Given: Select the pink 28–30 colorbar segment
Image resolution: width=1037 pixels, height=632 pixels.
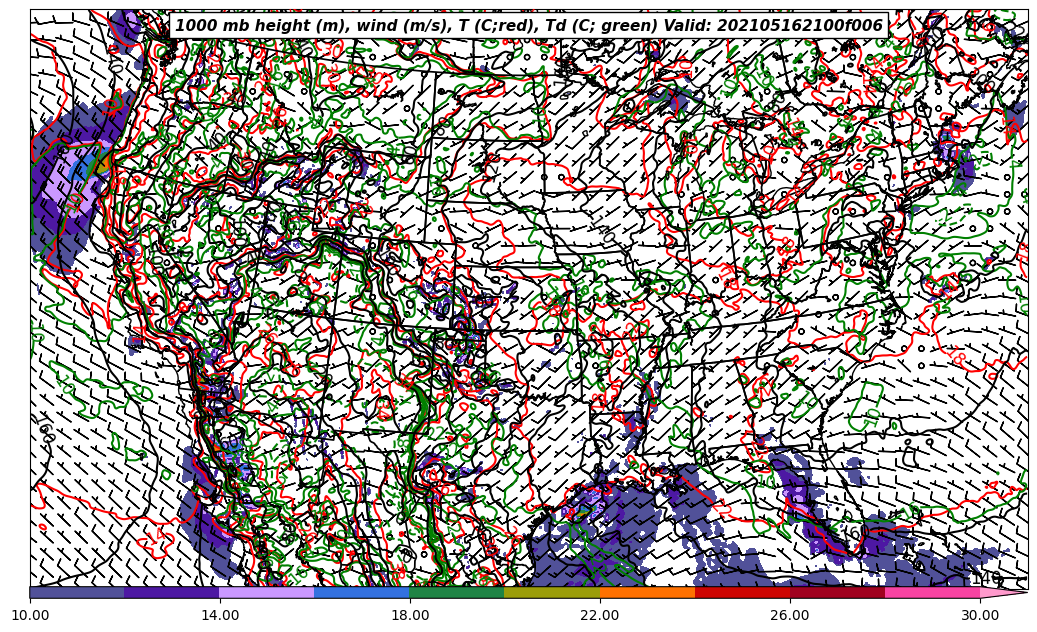Looking at the screenshot, I should pyautogui.click(x=933, y=592).
